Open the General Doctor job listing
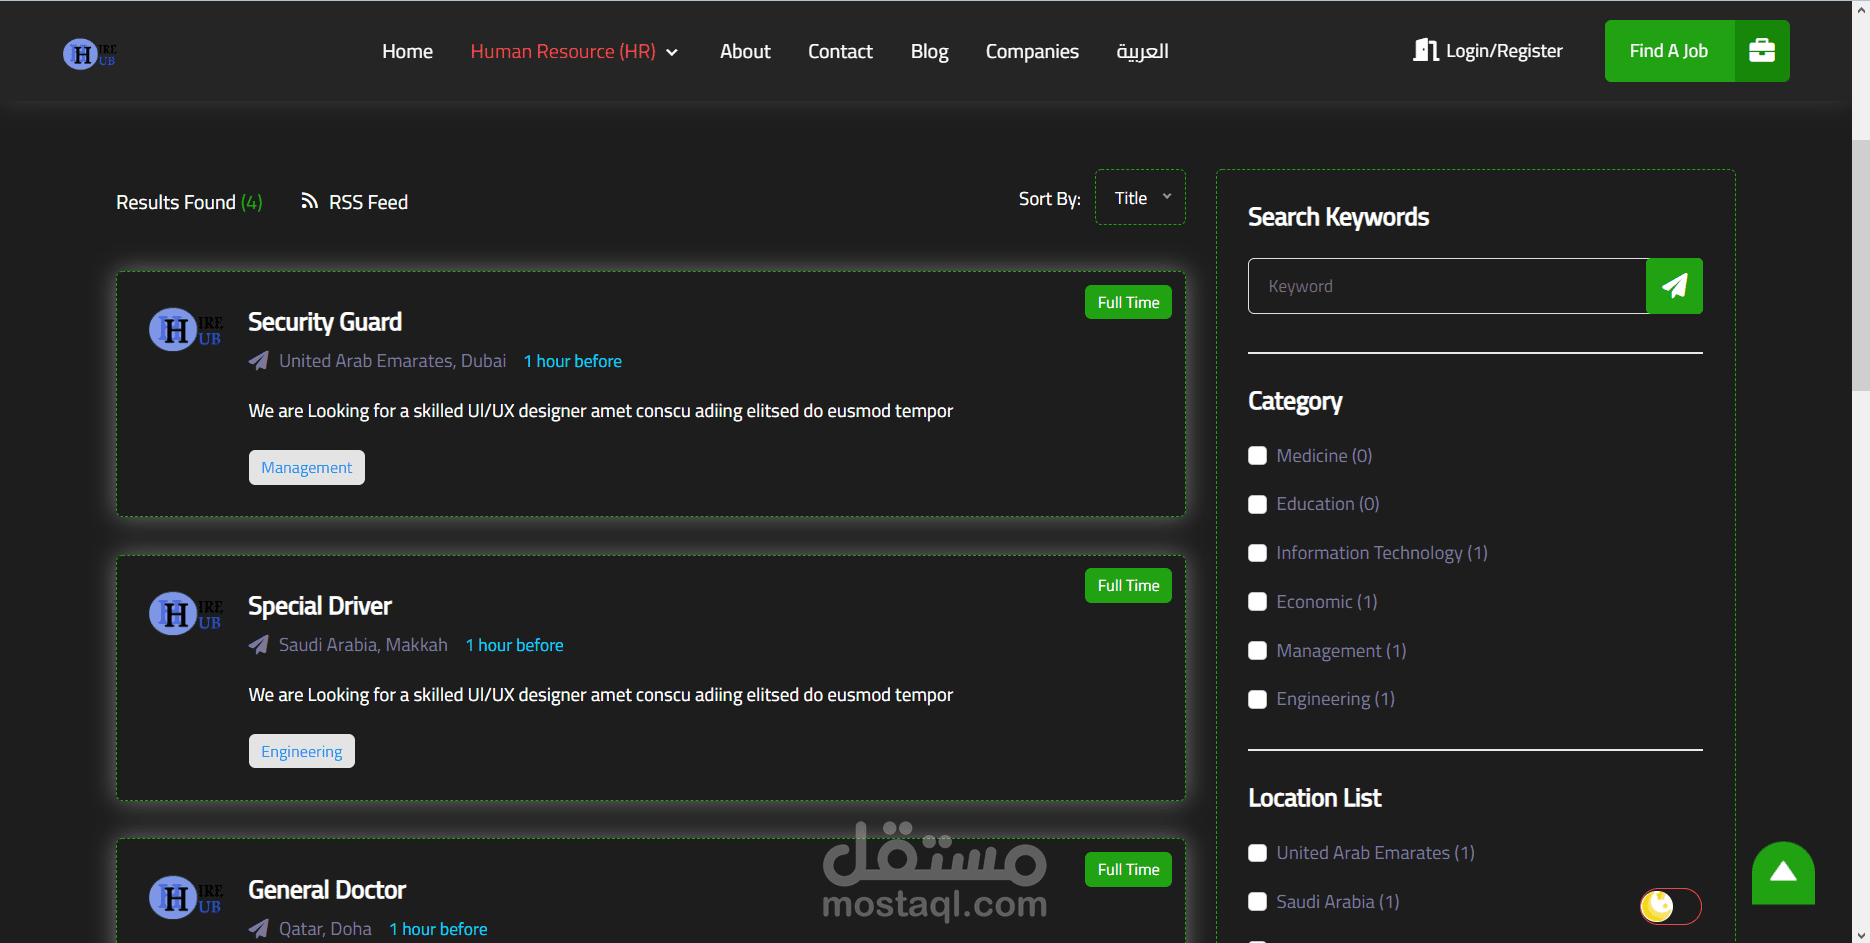The width and height of the screenshot is (1870, 943). tap(327, 890)
